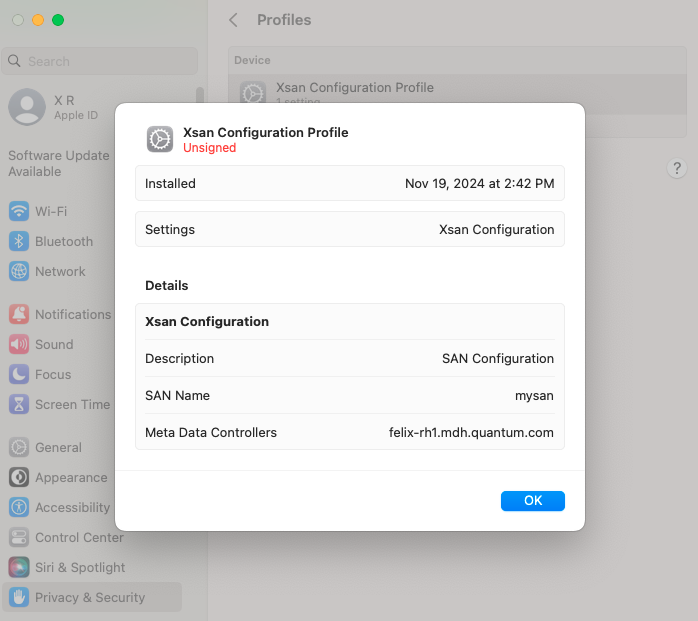Select the Bluetooth sidebar label
This screenshot has width=698, height=621.
click(x=64, y=241)
